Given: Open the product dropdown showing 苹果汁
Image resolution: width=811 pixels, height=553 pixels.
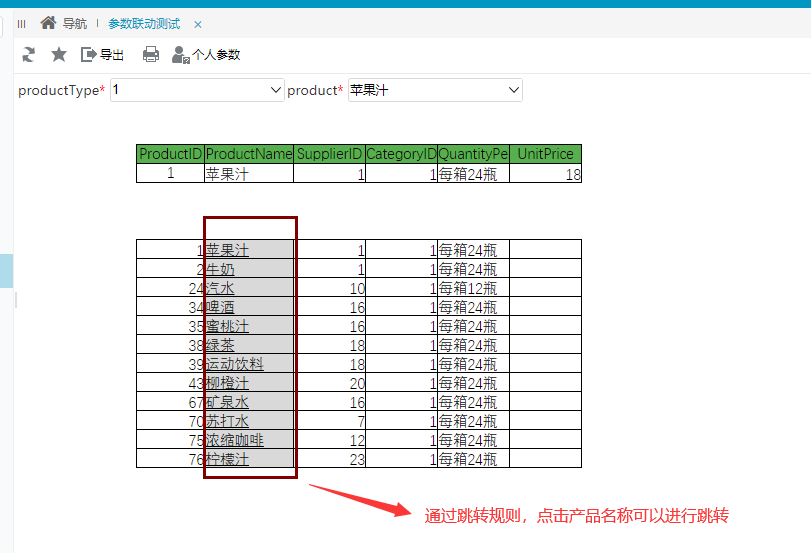Looking at the screenshot, I should pos(435,90).
